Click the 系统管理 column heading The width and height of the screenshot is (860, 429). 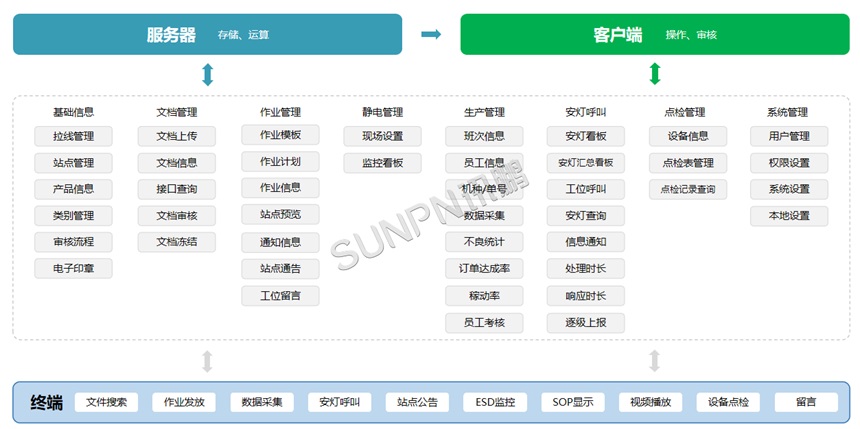(788, 112)
